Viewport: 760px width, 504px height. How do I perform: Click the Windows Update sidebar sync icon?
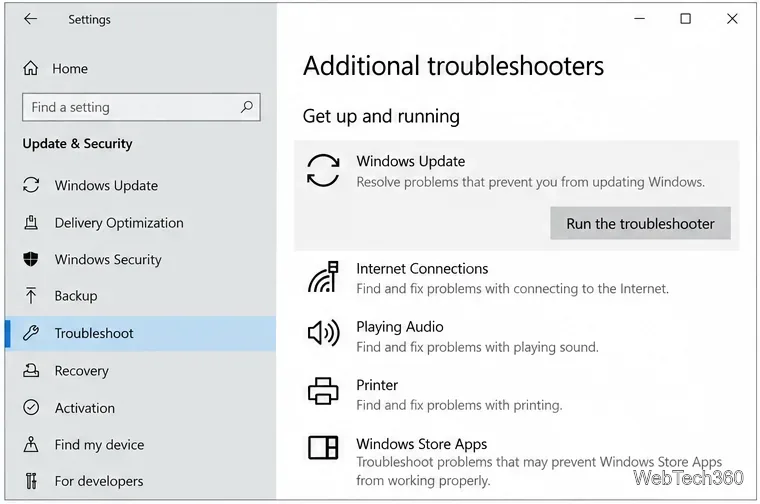tap(31, 185)
